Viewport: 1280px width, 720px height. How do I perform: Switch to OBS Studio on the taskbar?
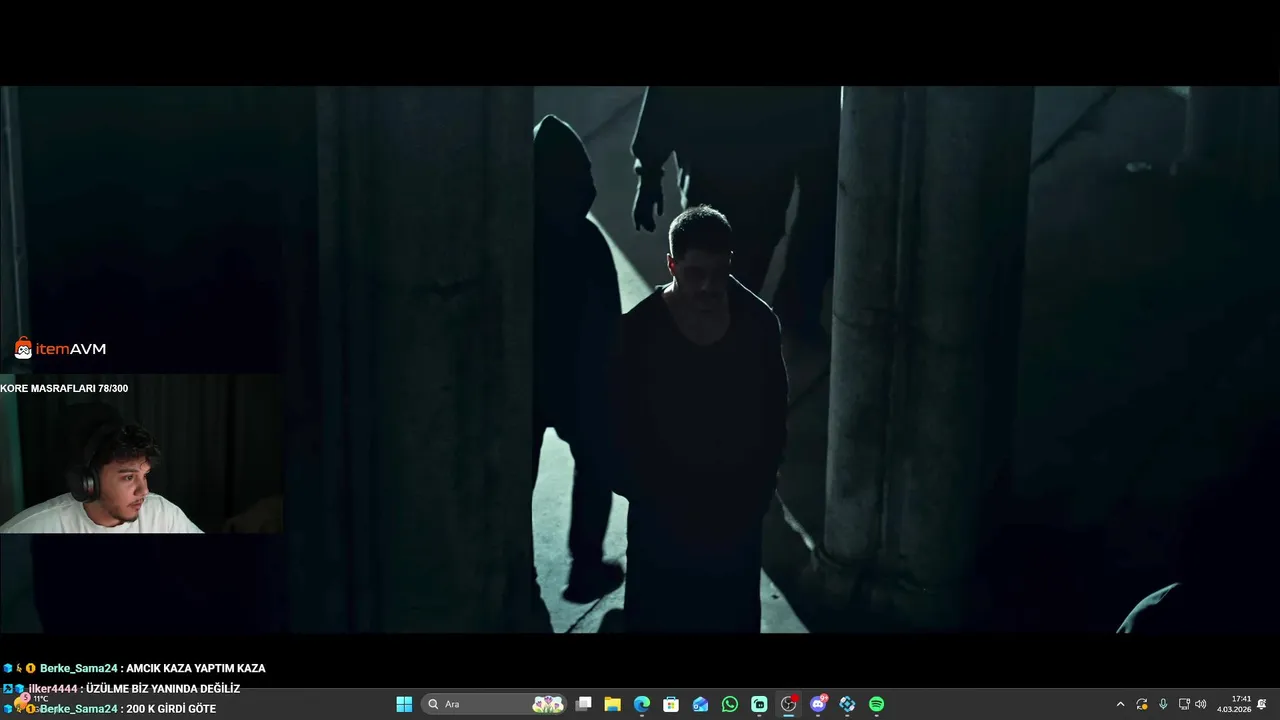tap(788, 704)
